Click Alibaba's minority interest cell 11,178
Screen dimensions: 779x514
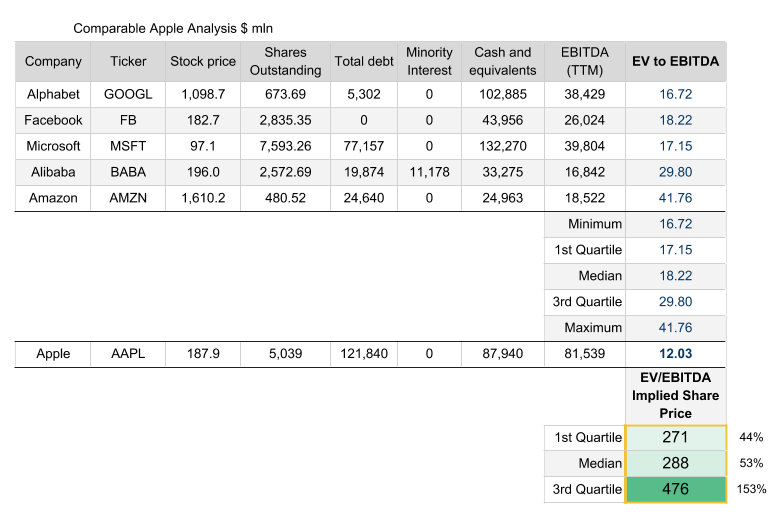[x=429, y=172]
